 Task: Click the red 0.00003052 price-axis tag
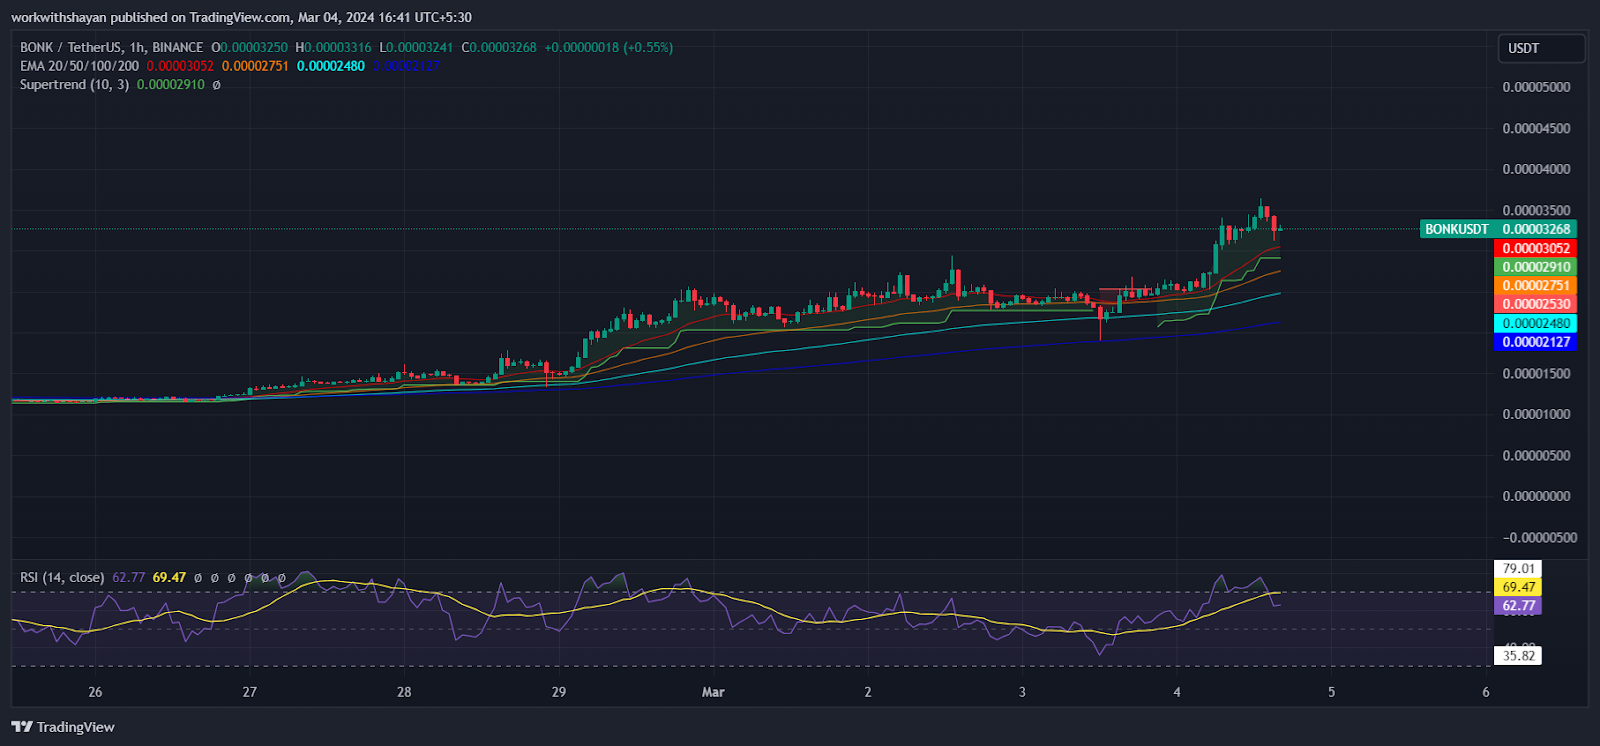pos(1535,248)
